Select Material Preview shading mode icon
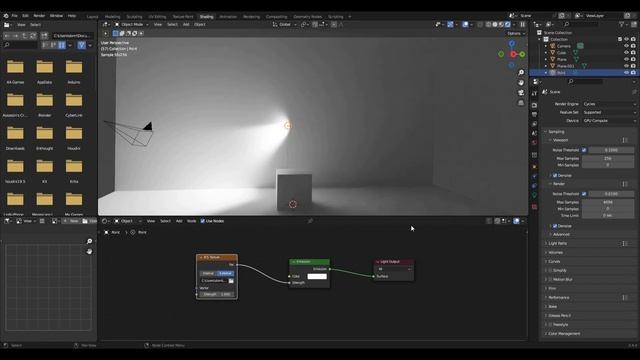Viewport: 640px width, 360px height. pyautogui.click(x=502, y=24)
